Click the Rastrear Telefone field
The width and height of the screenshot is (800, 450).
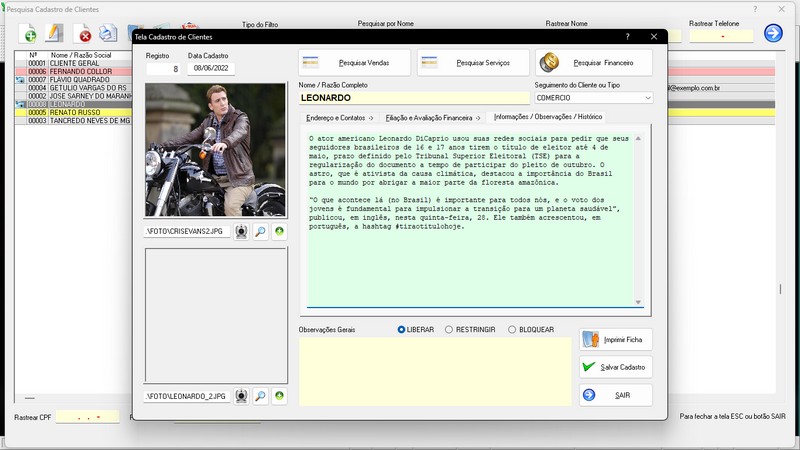pos(721,36)
